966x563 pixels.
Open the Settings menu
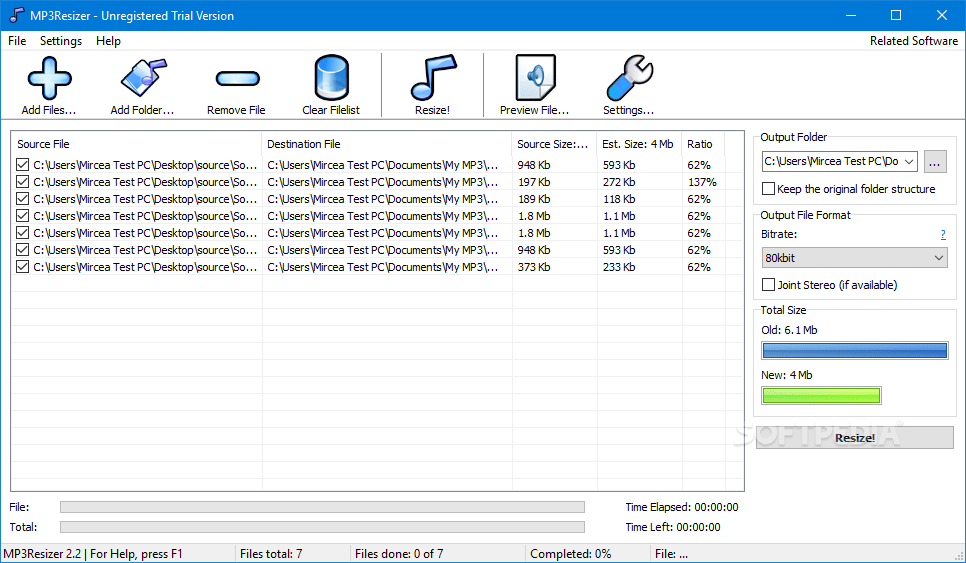click(61, 41)
